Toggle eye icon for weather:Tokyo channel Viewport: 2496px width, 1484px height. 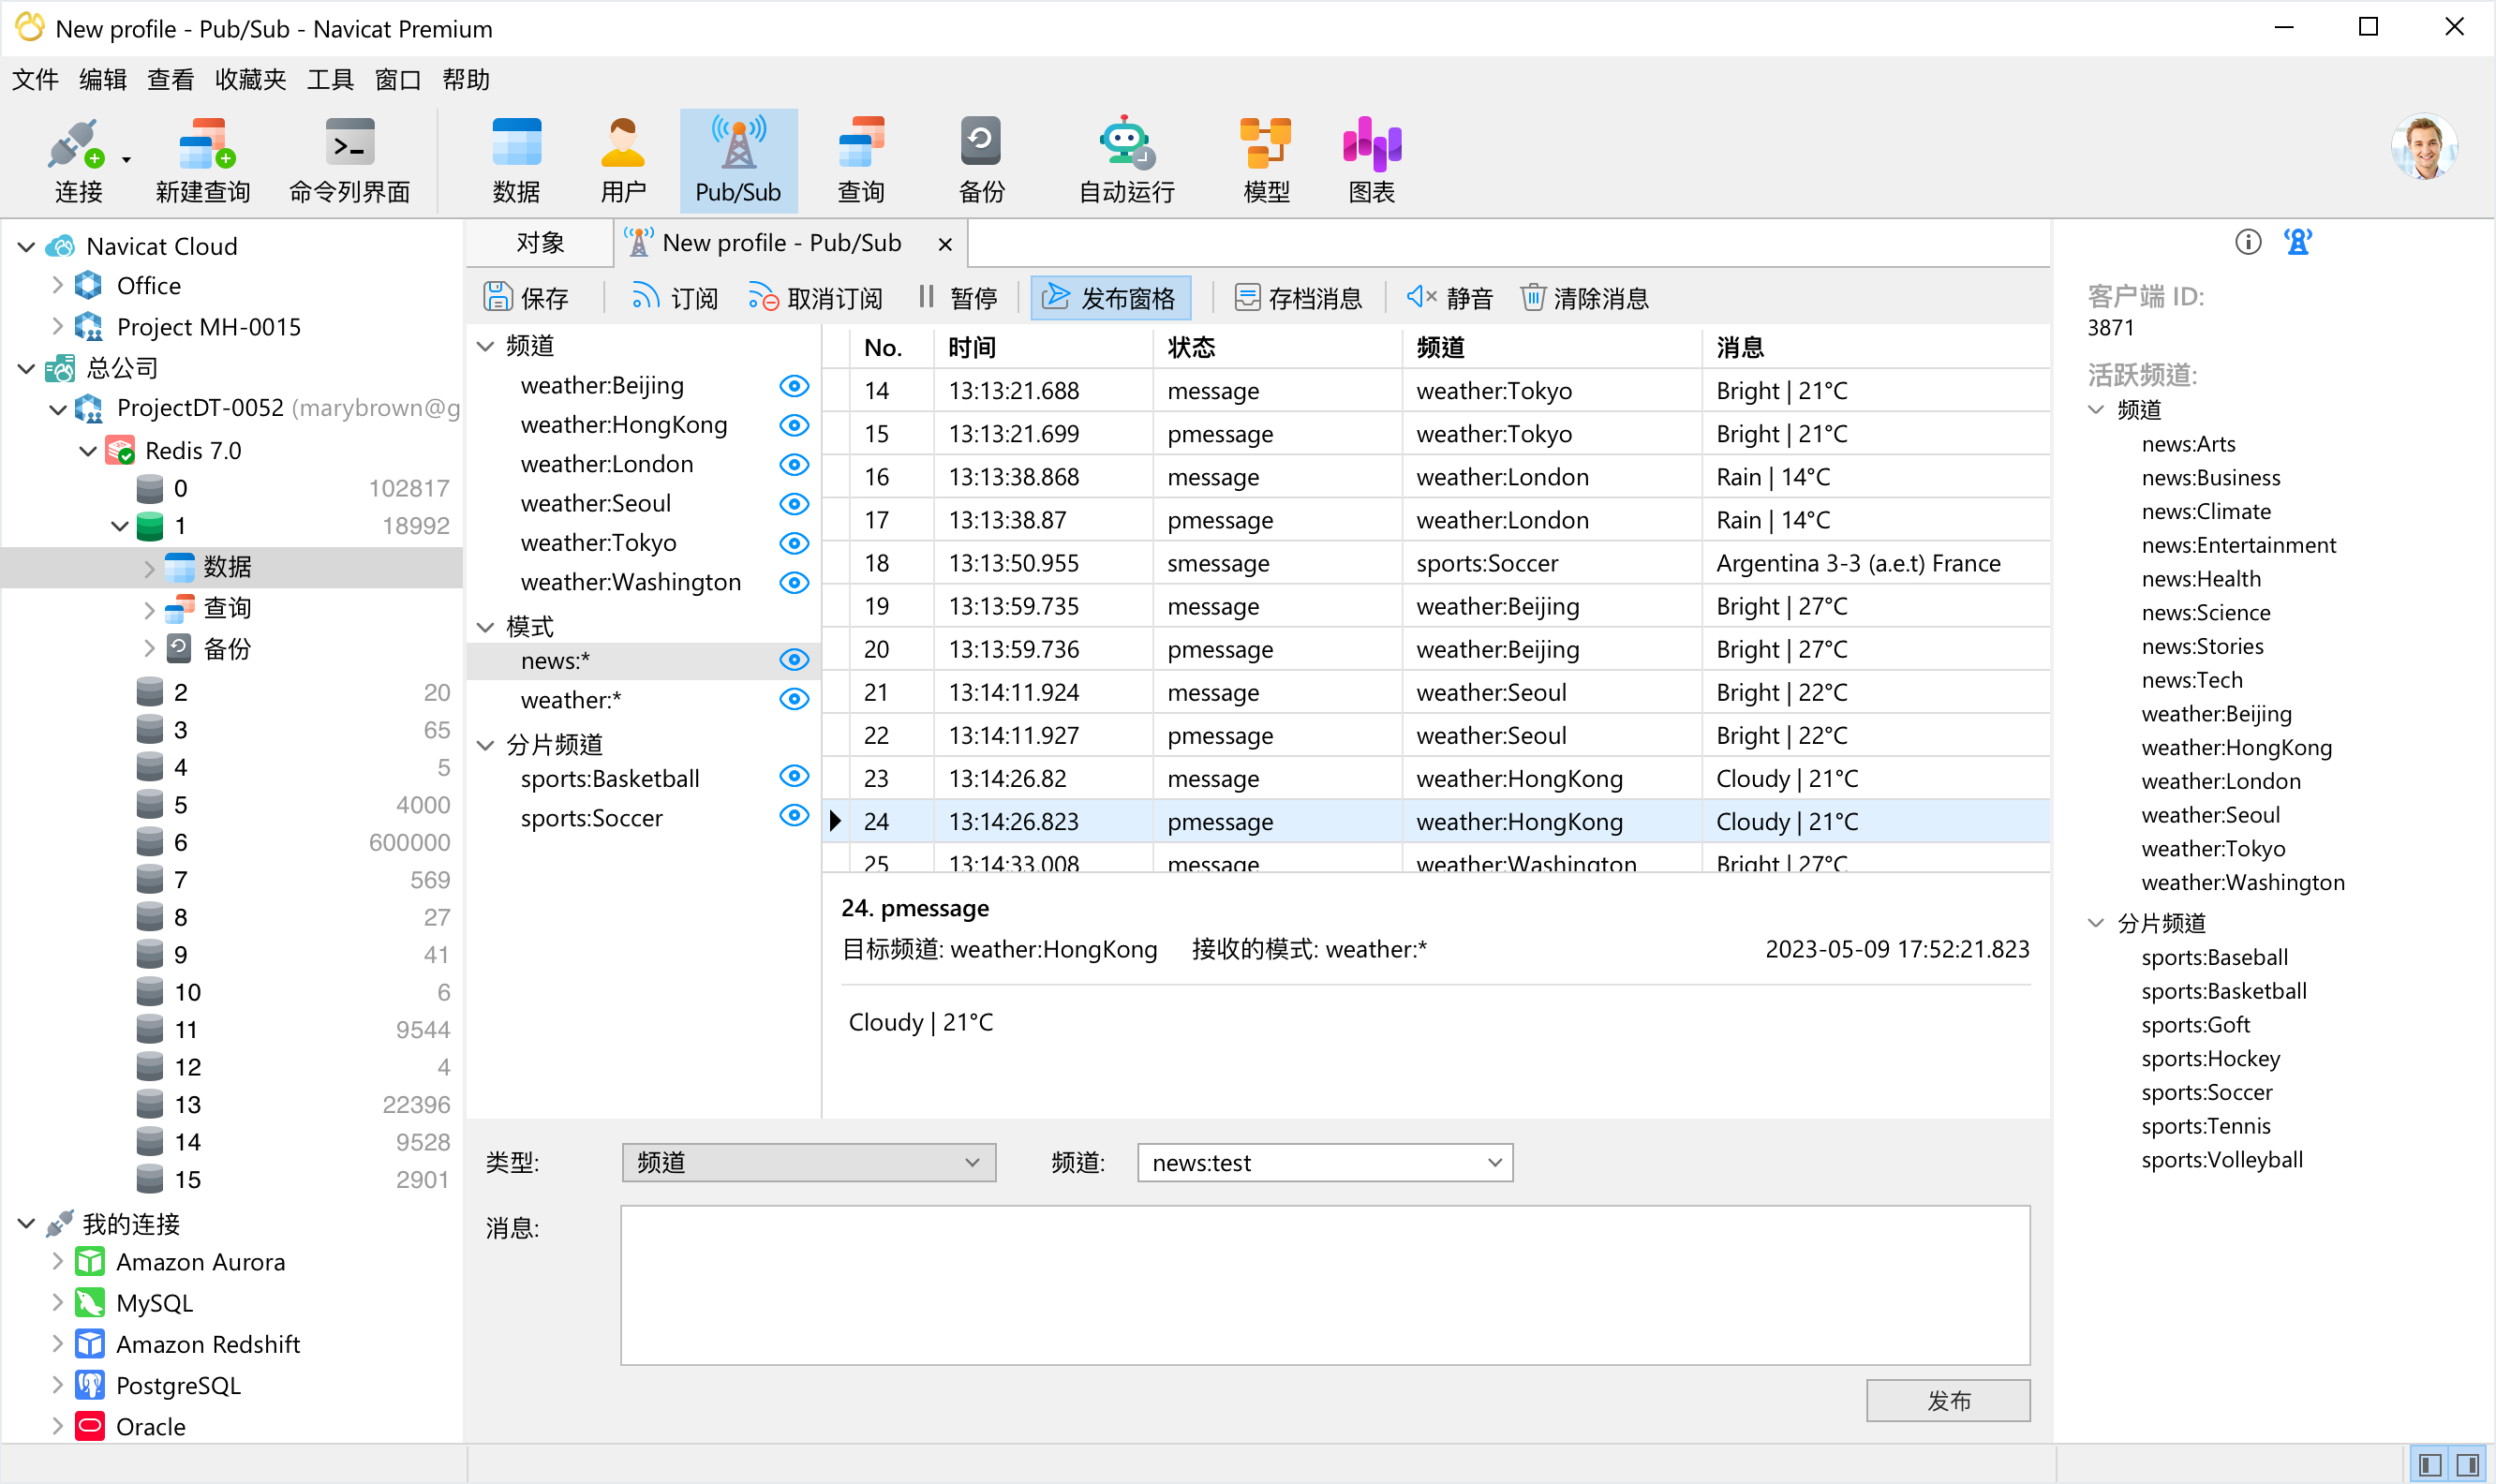[x=794, y=543]
